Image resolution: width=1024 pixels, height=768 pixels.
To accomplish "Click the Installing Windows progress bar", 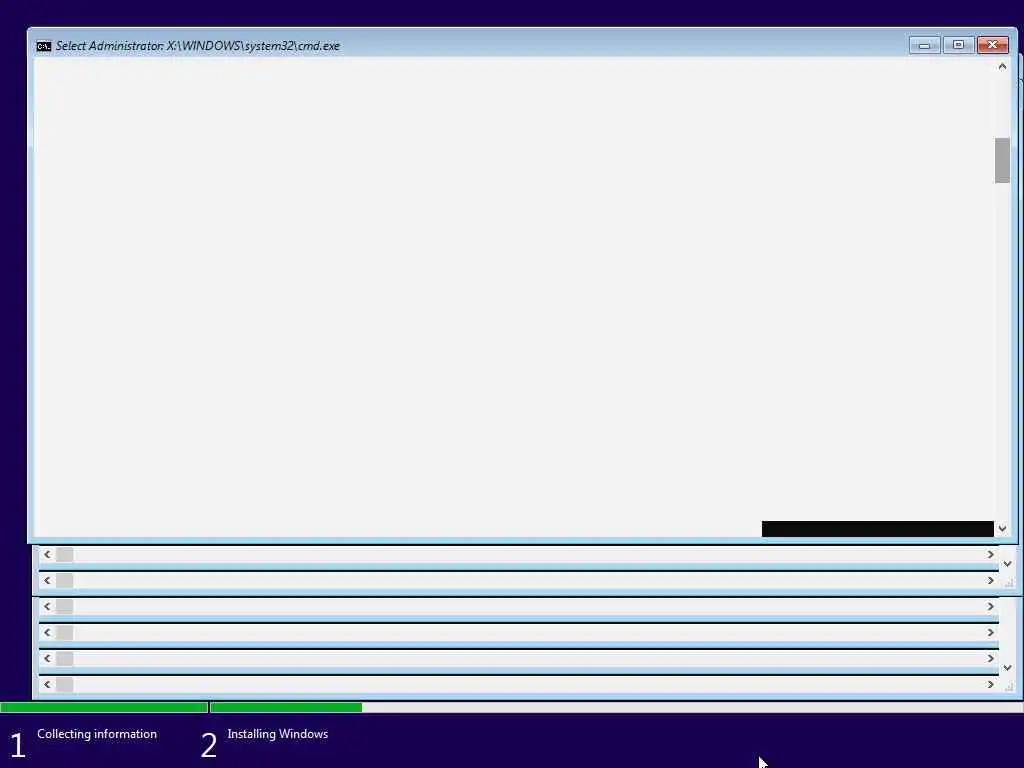I will coord(616,707).
